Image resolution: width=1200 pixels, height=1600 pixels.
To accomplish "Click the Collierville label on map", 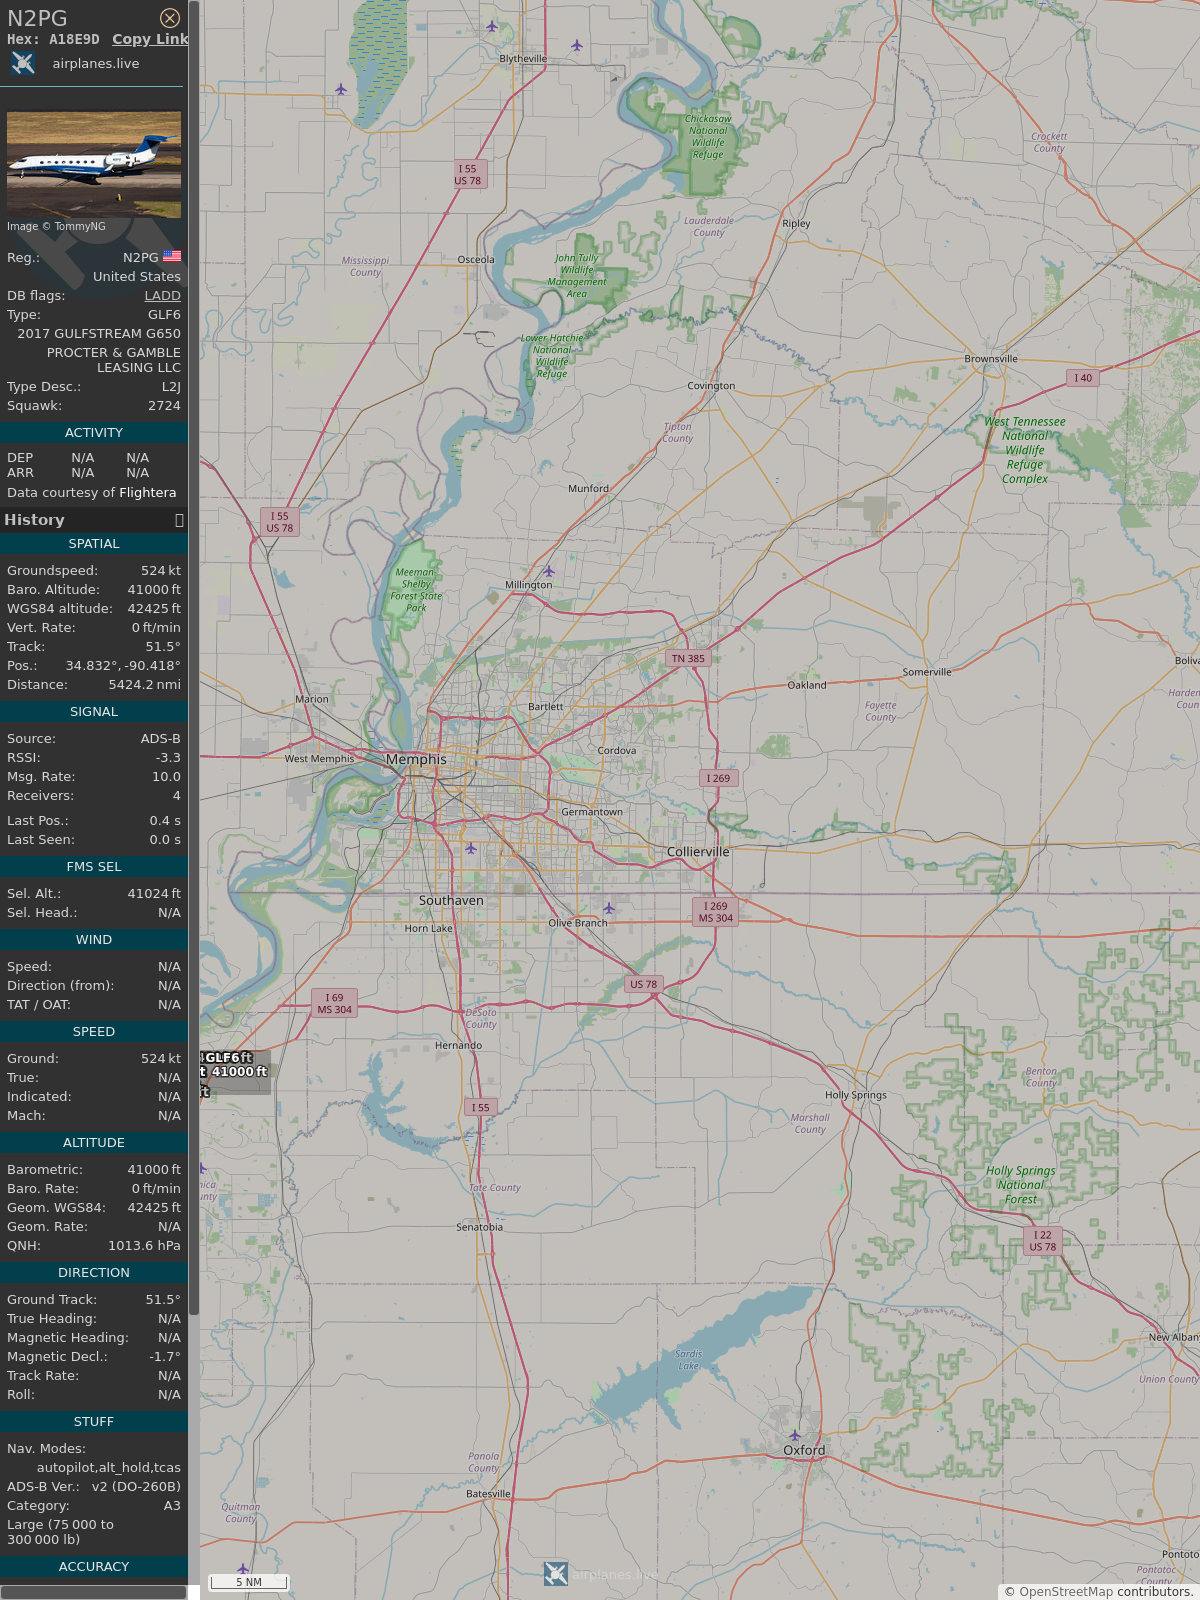I will coord(698,852).
